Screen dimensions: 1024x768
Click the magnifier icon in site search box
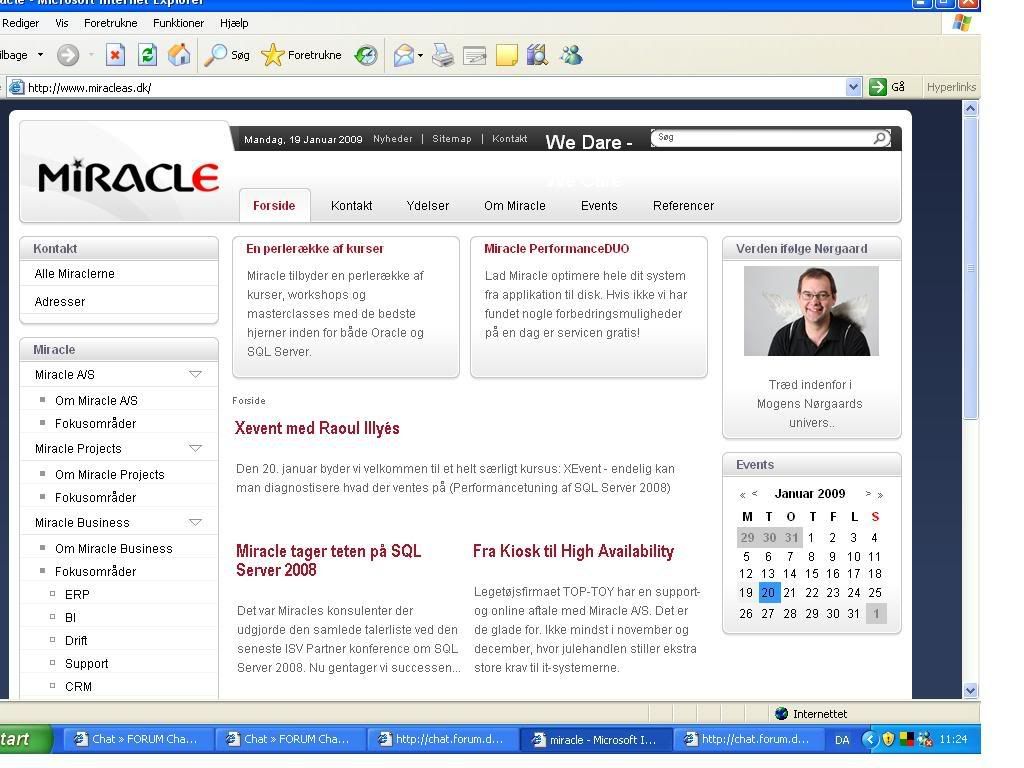pyautogui.click(x=880, y=138)
